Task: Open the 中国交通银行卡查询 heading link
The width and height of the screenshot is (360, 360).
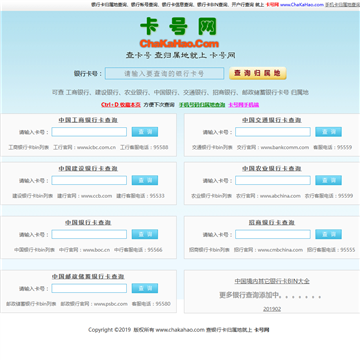Action: tap(272, 120)
